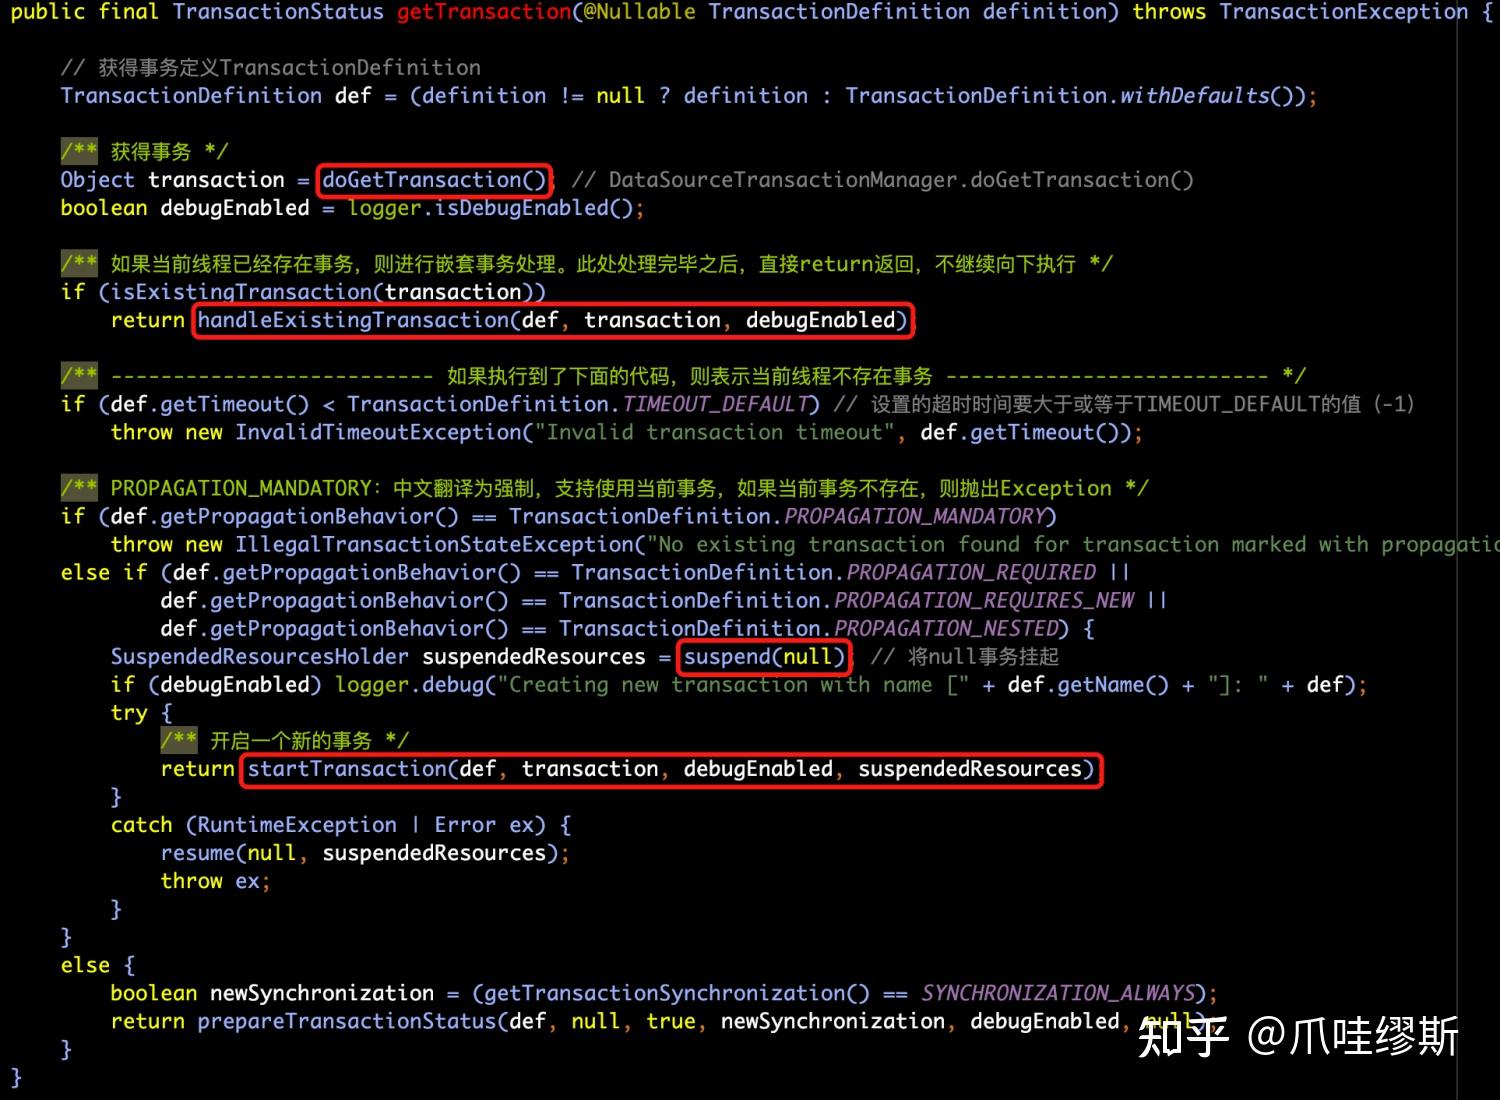Click getTransactionSynchronization() call

(x=677, y=993)
